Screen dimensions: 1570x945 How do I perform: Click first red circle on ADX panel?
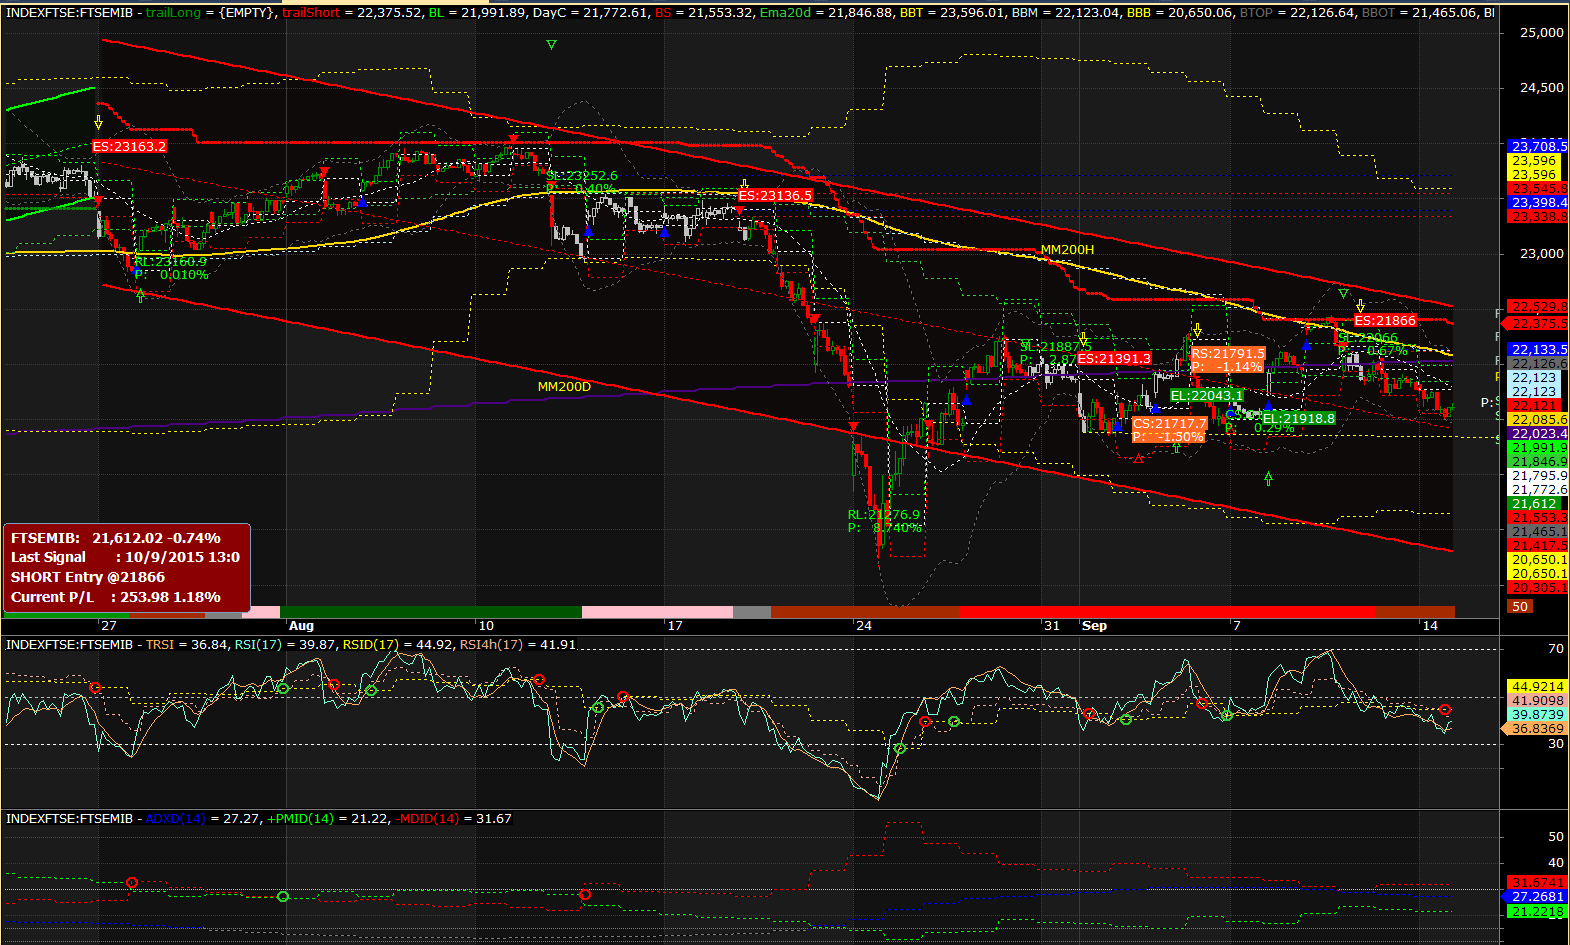(132, 882)
